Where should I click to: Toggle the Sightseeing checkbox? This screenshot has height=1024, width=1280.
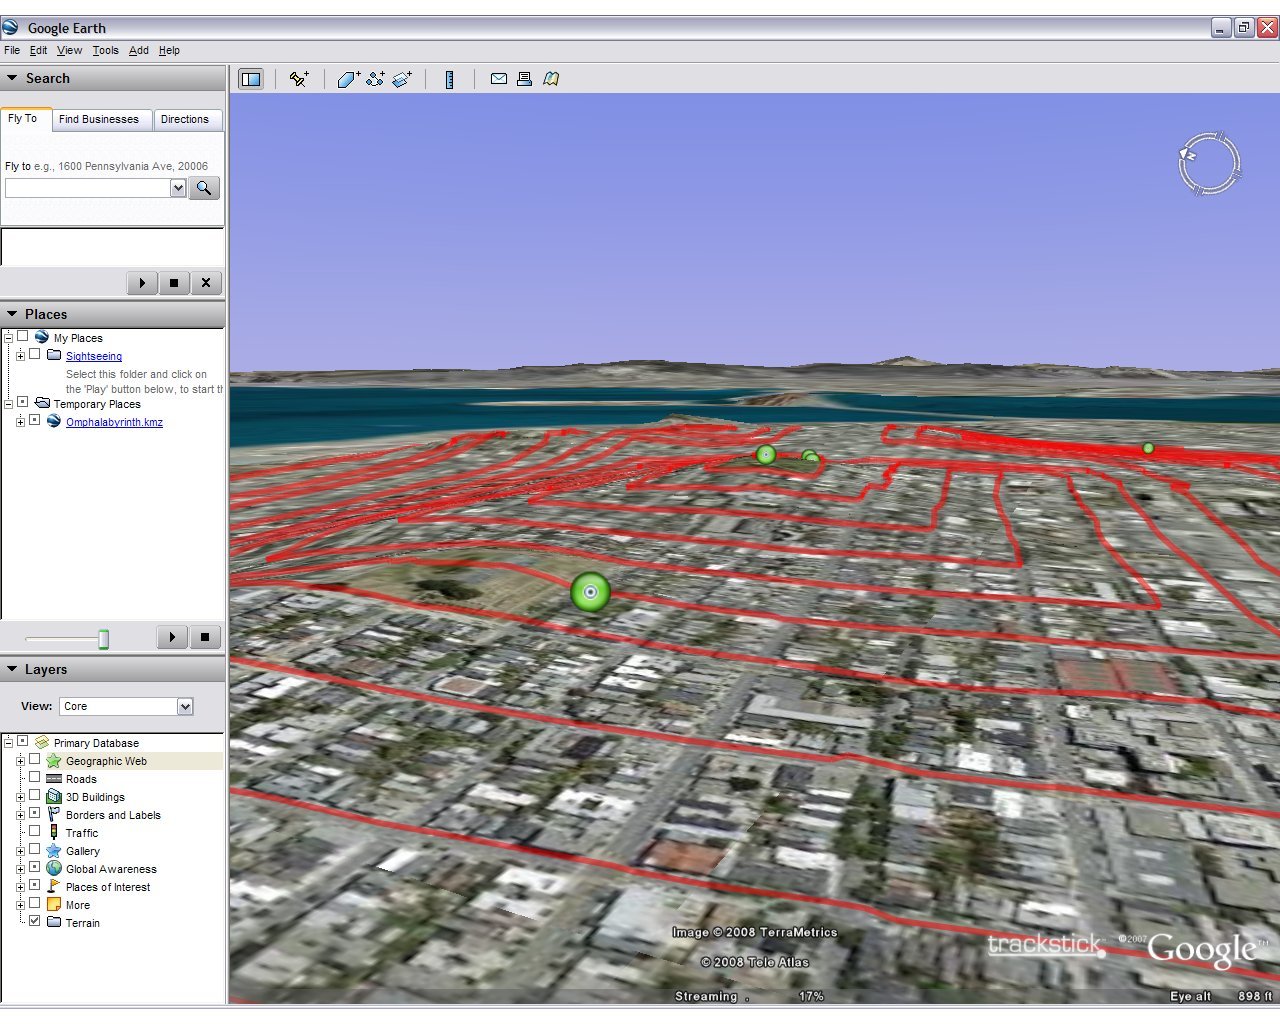click(34, 355)
